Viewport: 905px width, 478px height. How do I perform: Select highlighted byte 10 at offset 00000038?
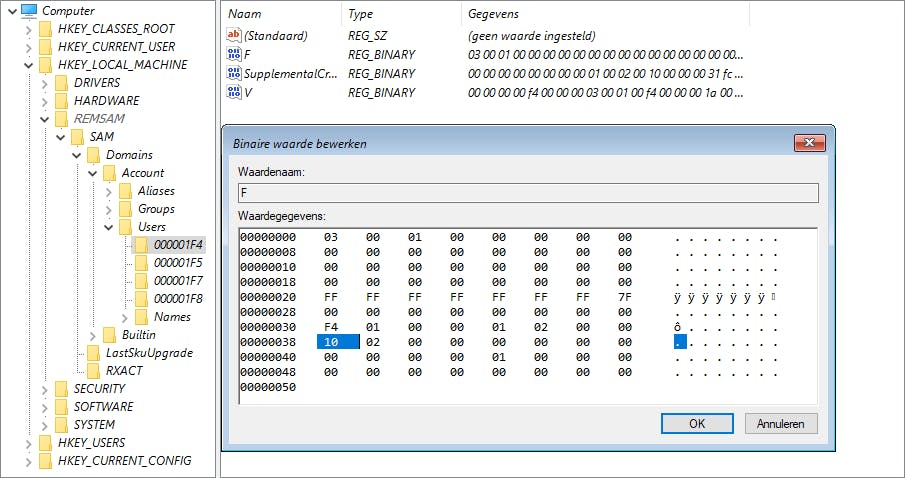point(338,342)
